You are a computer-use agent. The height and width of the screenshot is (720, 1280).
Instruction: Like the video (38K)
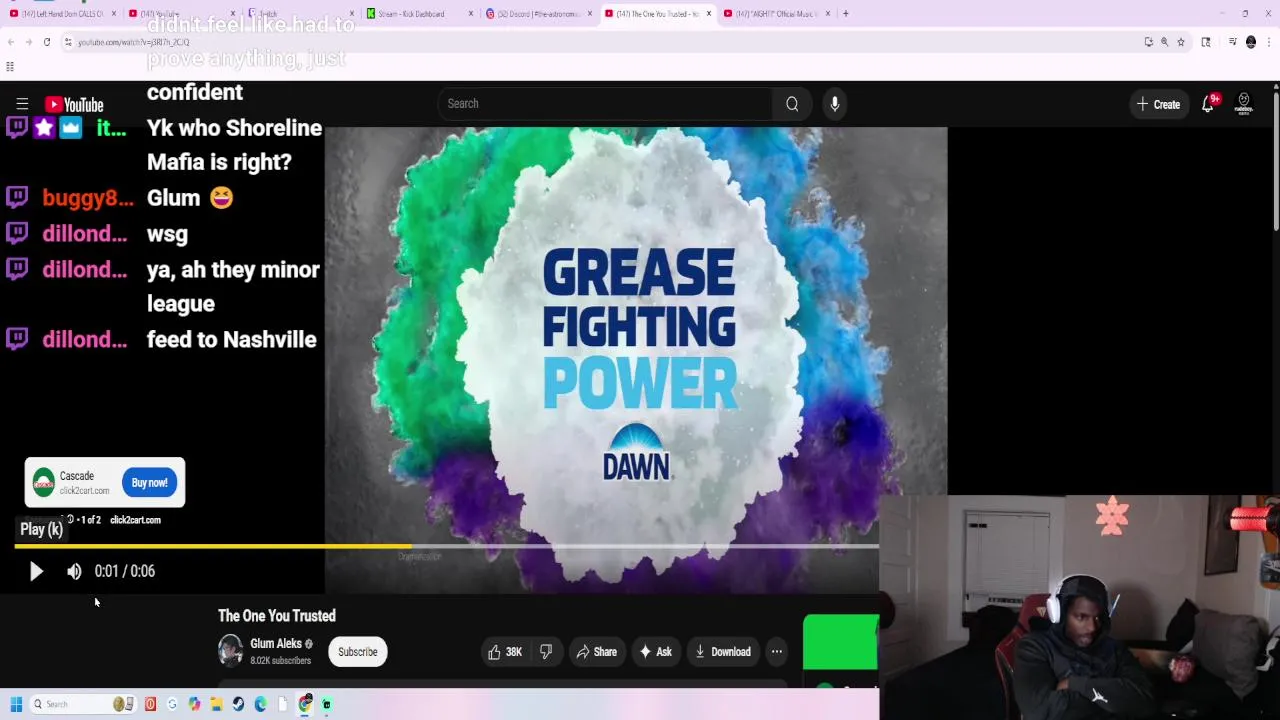pos(505,652)
